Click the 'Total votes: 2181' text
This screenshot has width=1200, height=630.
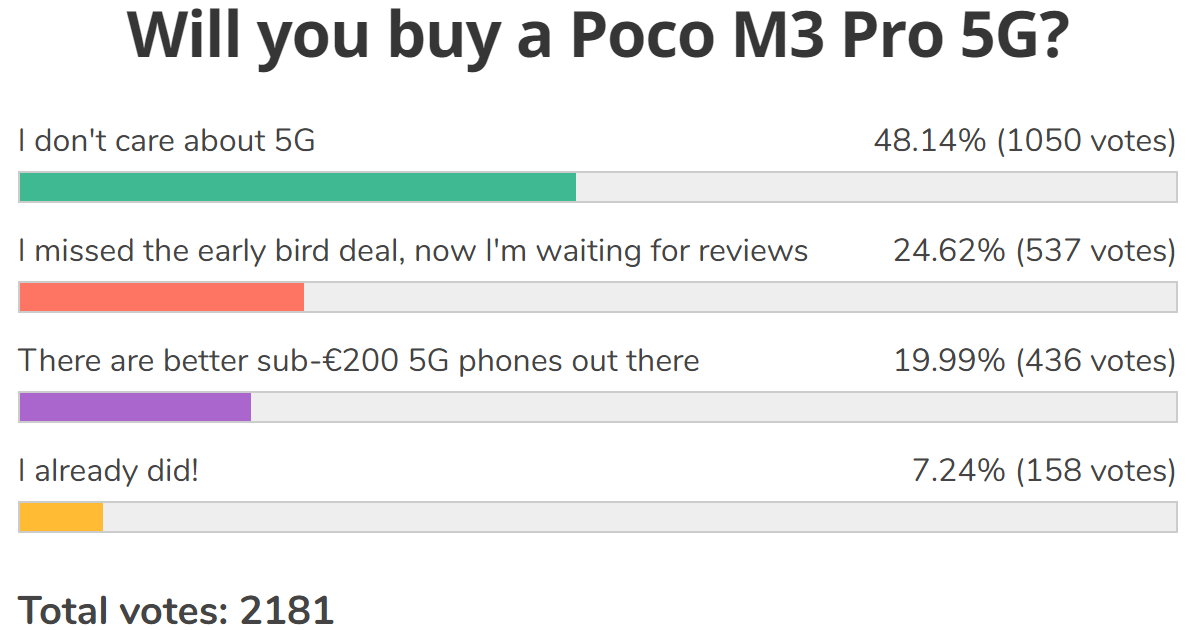pos(176,609)
